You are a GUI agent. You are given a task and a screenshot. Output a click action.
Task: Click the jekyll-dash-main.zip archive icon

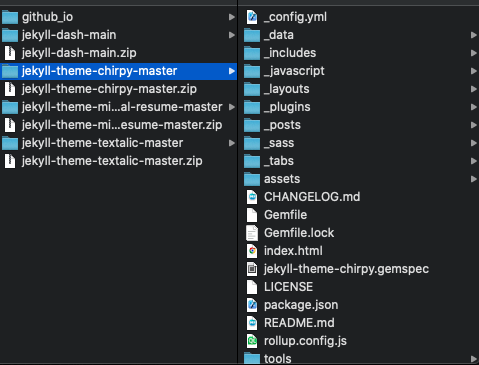(10, 53)
